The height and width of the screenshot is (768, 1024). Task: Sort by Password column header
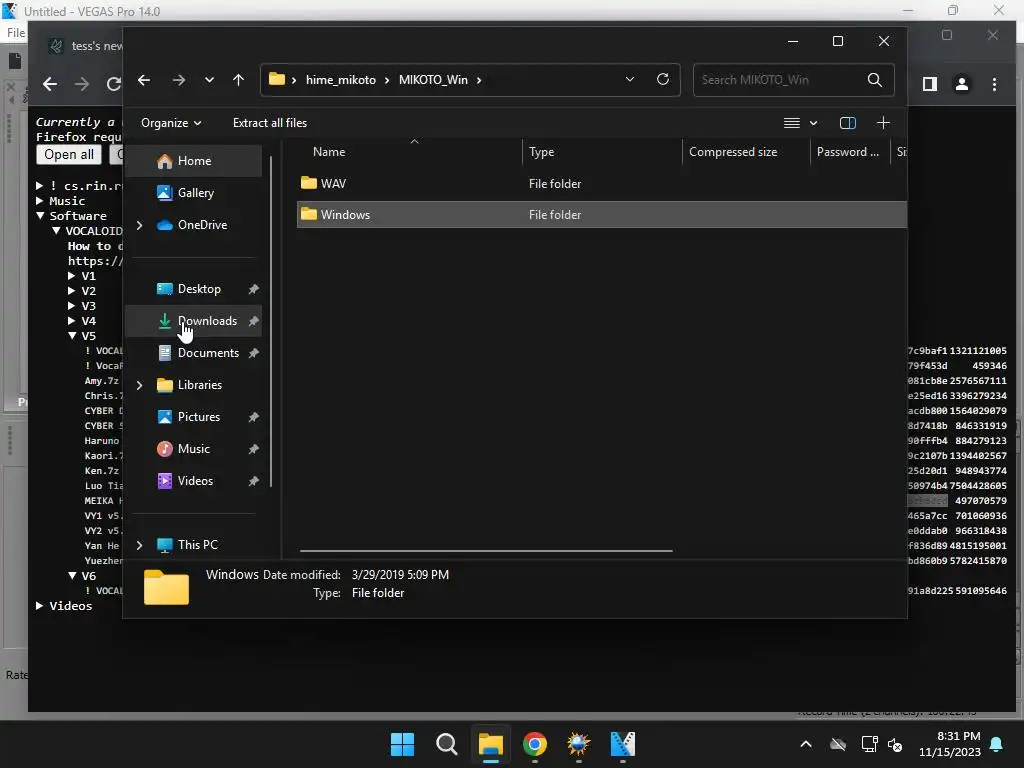pyautogui.click(x=850, y=152)
